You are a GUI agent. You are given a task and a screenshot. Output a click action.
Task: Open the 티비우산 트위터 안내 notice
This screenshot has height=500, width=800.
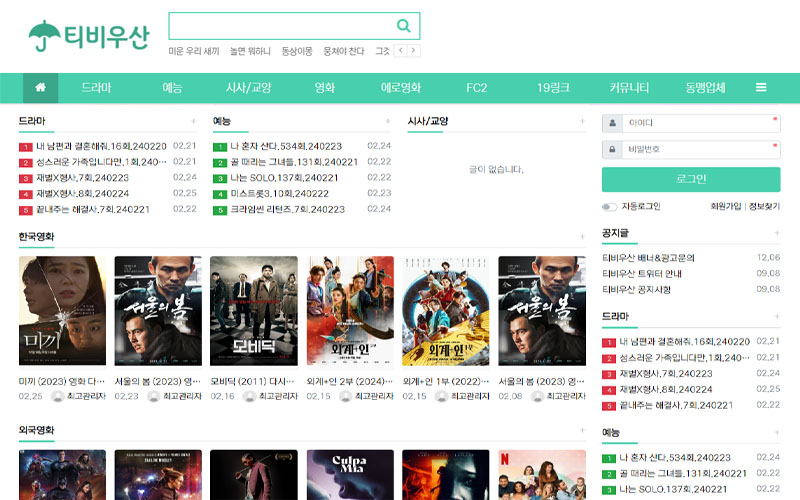click(x=642, y=274)
